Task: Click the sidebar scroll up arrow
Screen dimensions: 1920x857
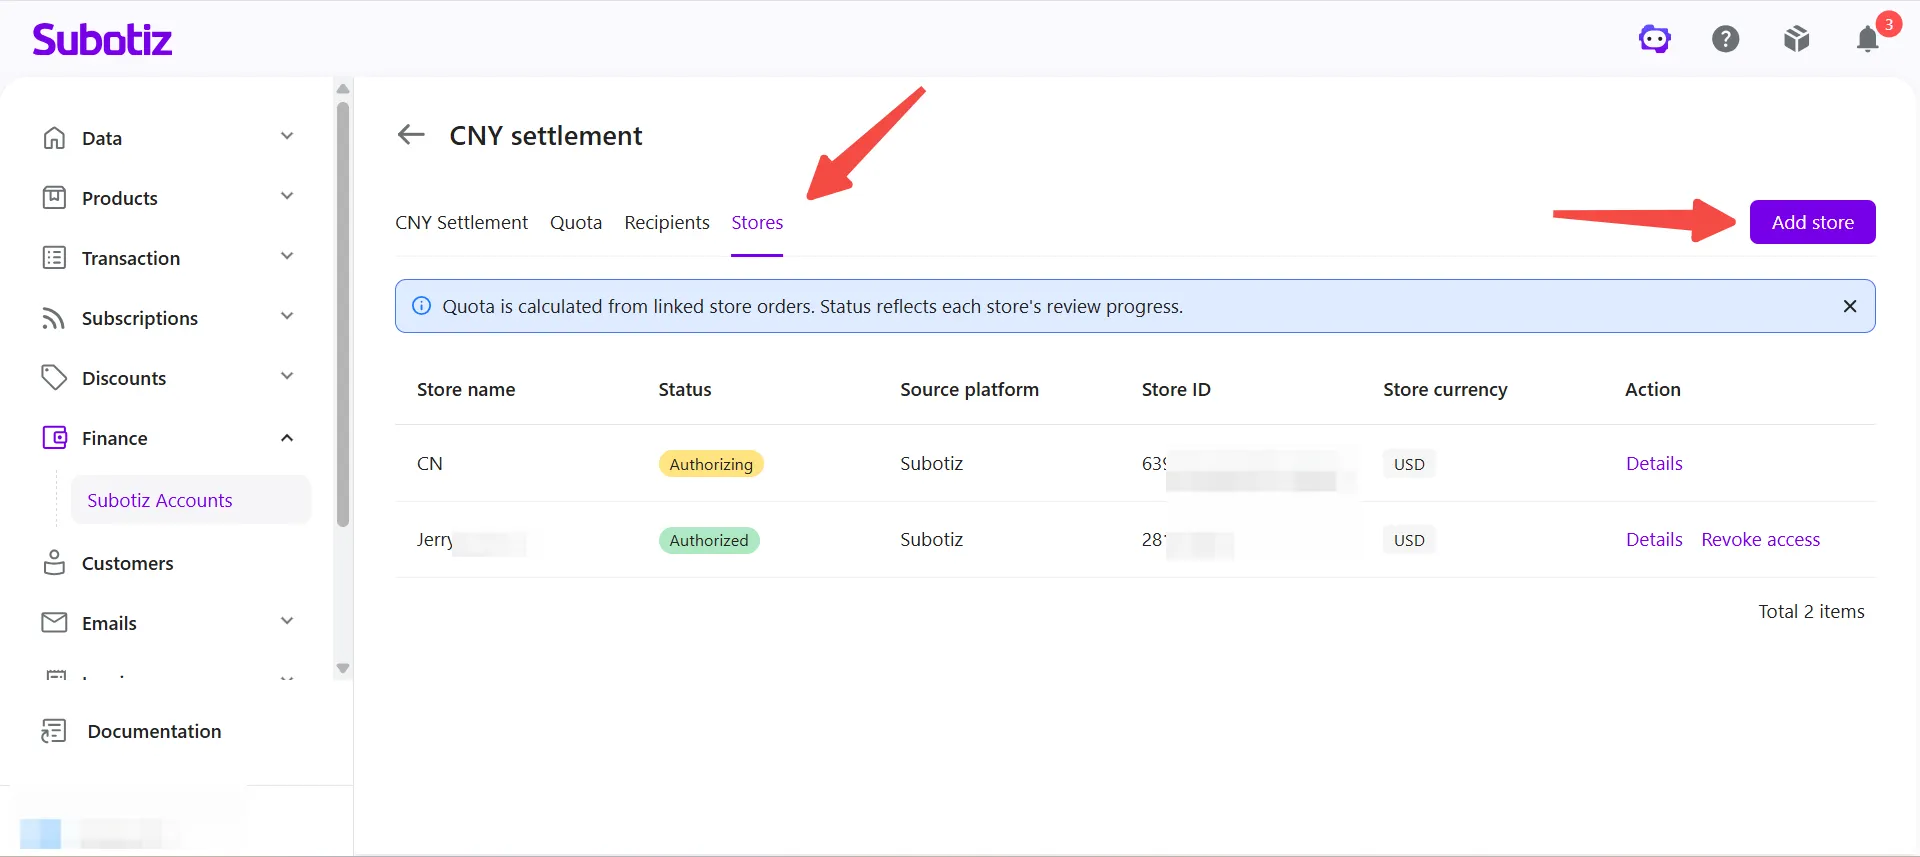Action: (343, 89)
